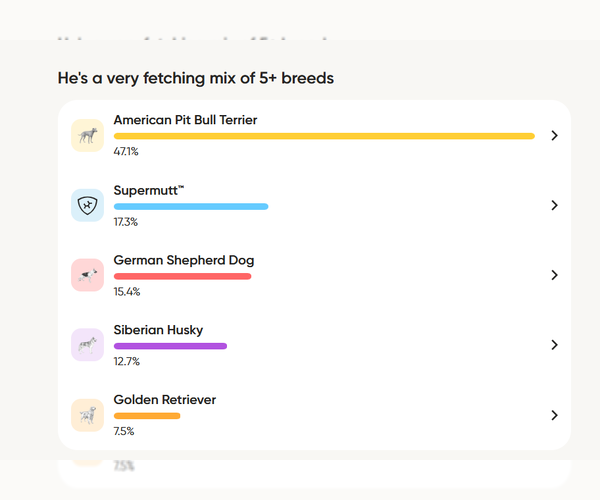Select the Supermutt breed name
600x500 pixels.
point(148,190)
